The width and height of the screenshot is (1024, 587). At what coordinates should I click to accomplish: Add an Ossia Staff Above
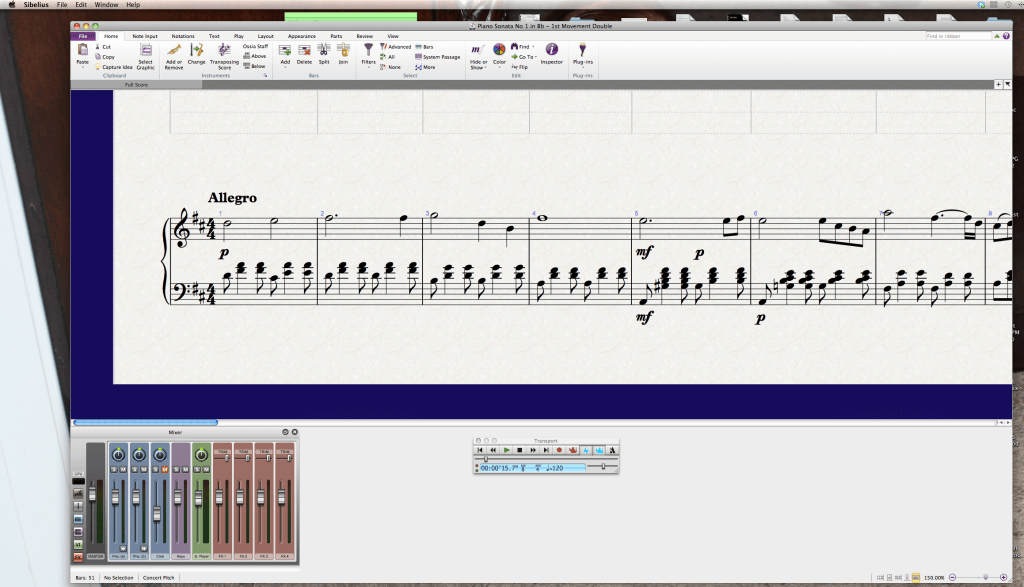255,56
